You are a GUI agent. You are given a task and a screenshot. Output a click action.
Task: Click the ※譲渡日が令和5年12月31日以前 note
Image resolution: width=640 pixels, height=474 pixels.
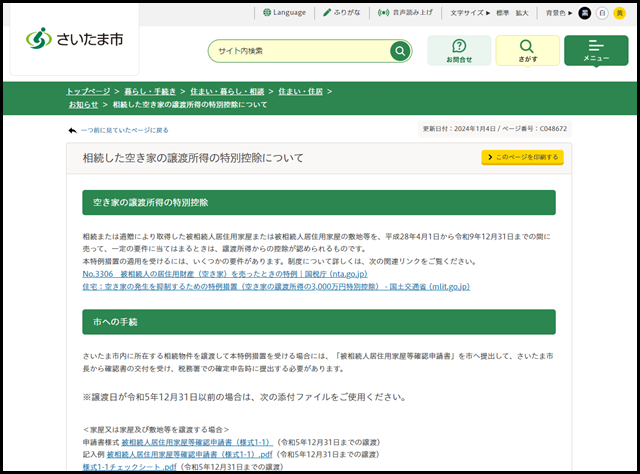[x=244, y=397]
